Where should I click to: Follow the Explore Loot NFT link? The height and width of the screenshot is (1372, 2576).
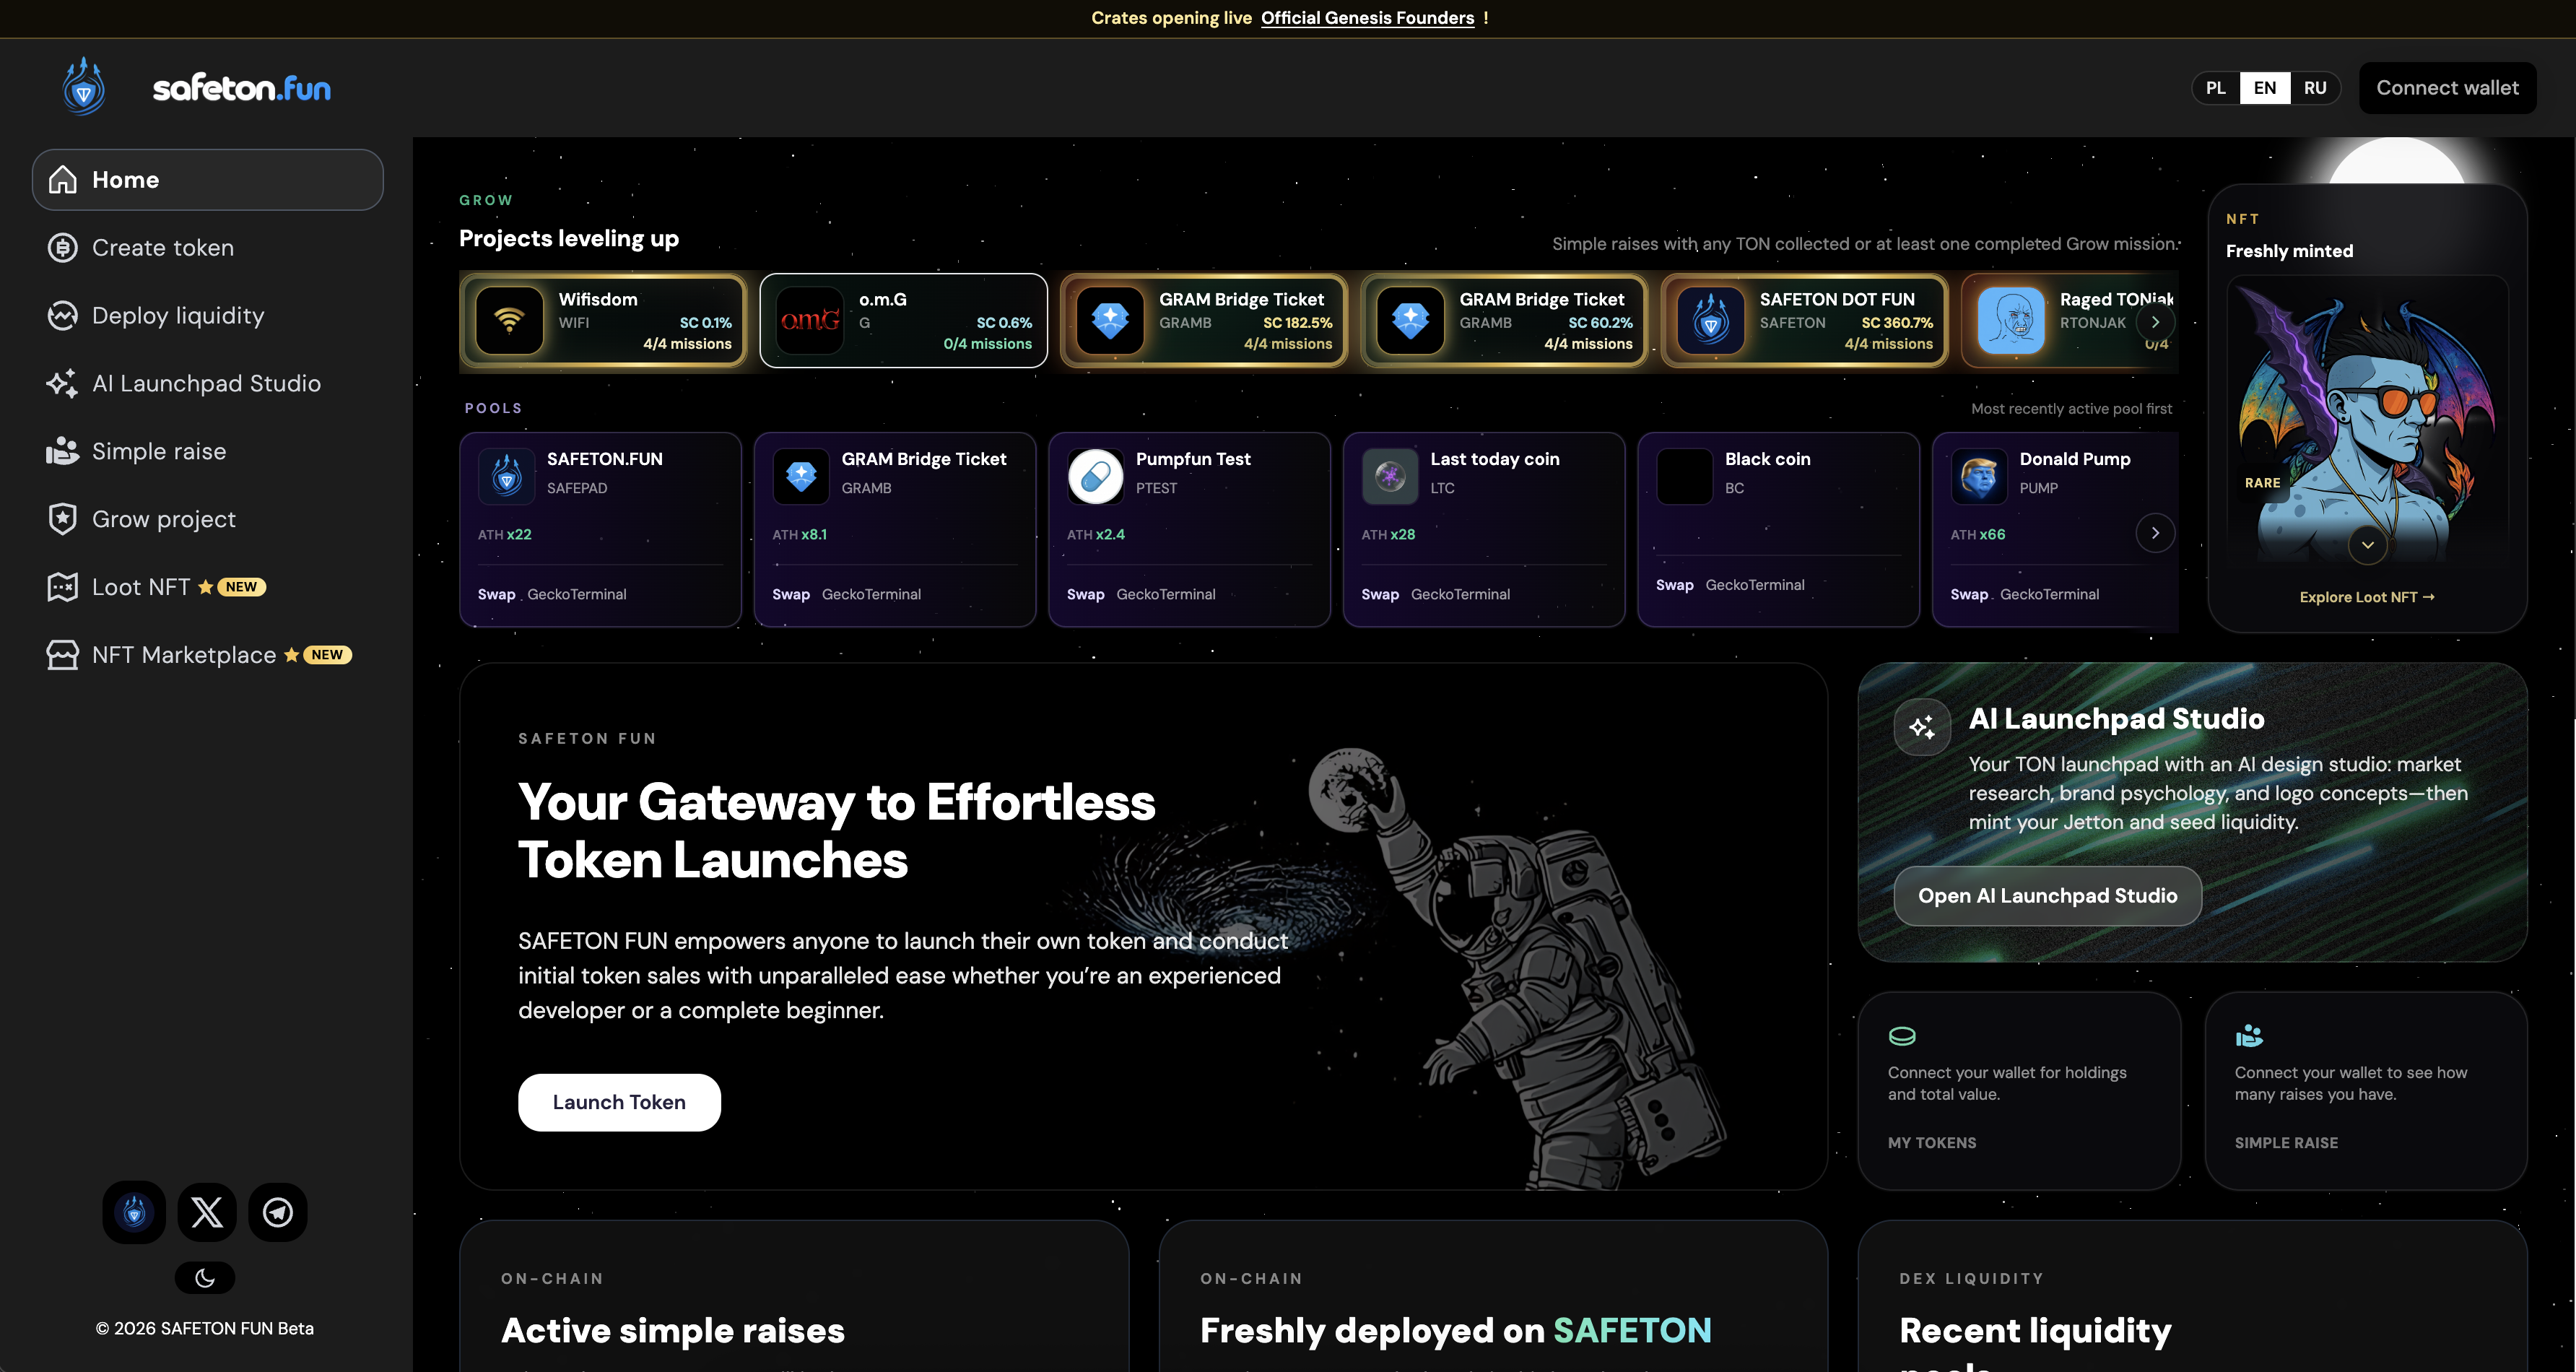(2367, 597)
